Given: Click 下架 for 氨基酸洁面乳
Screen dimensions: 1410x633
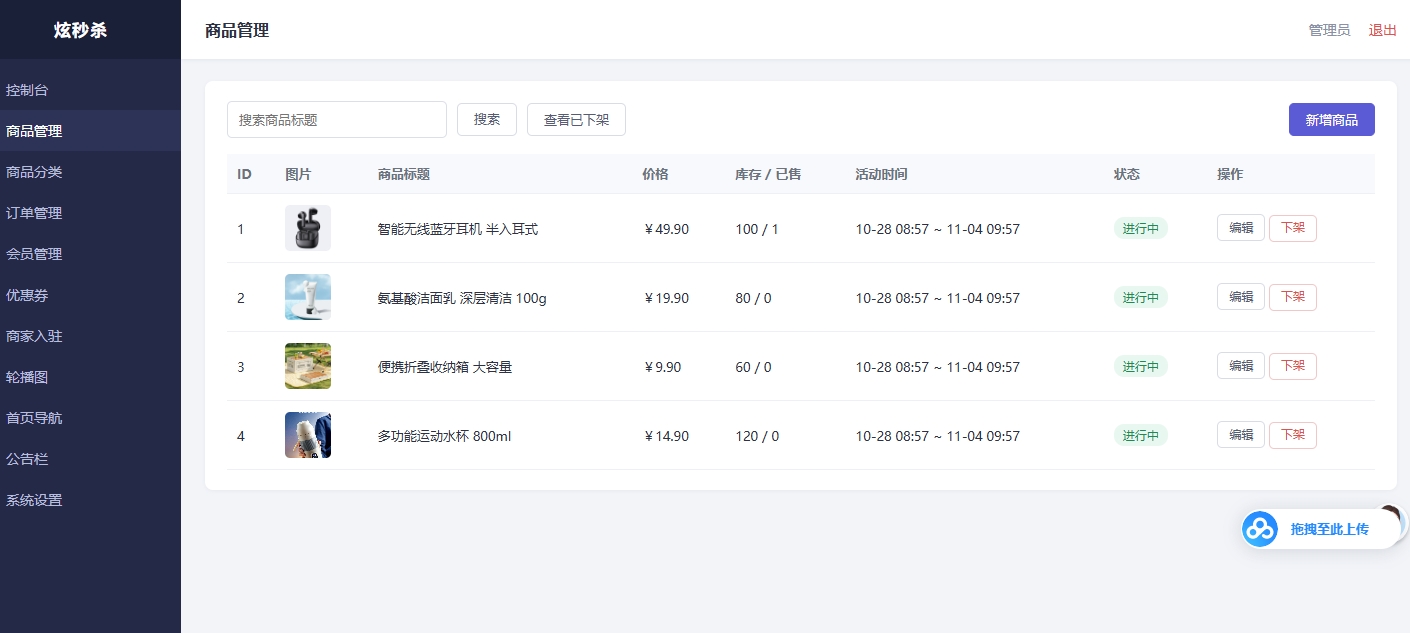Looking at the screenshot, I should [1293, 297].
